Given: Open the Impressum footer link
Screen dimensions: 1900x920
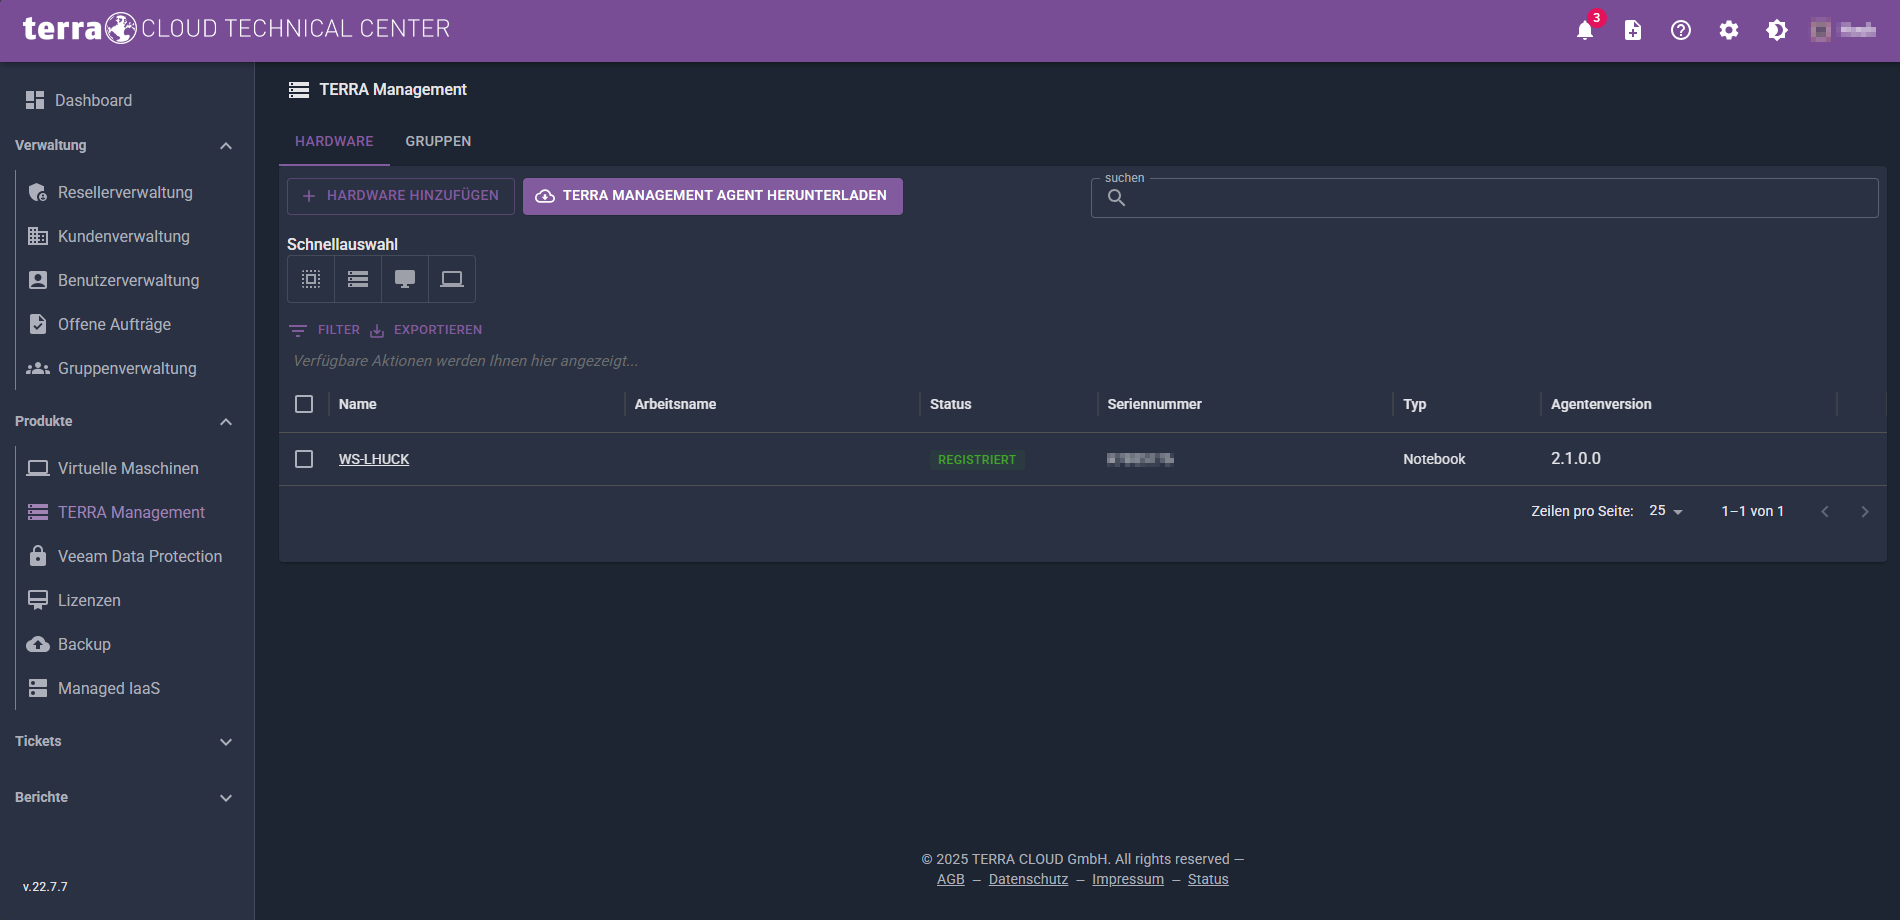Looking at the screenshot, I should (x=1128, y=879).
